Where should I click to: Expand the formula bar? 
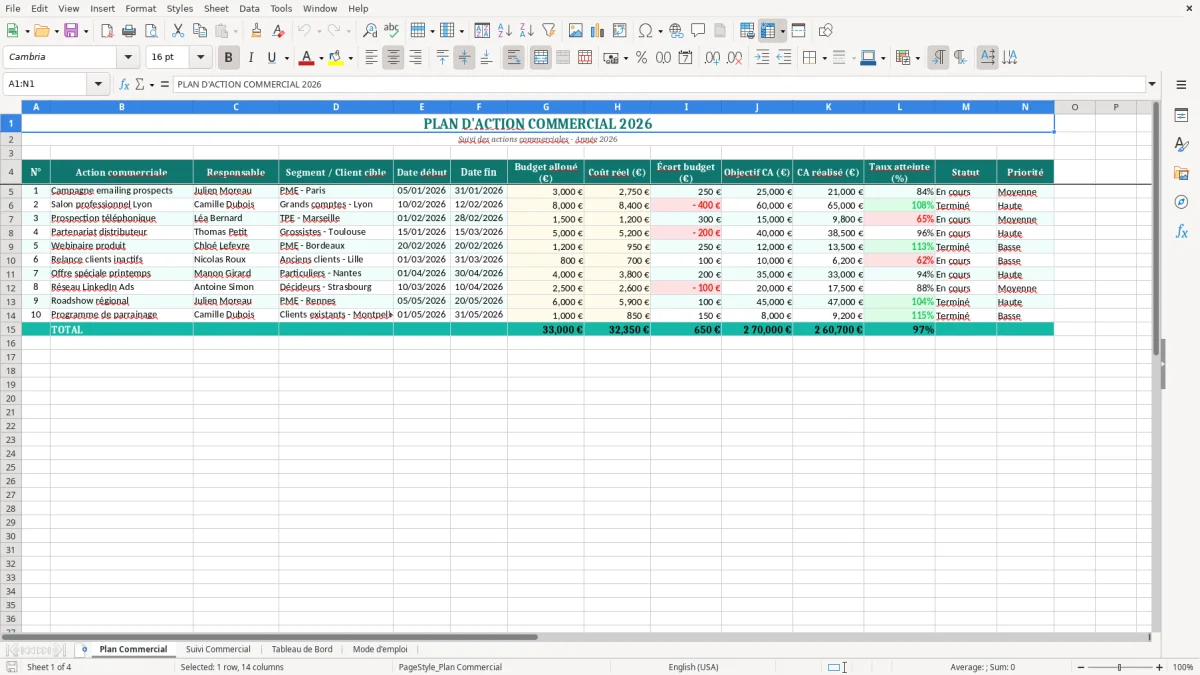1152,84
